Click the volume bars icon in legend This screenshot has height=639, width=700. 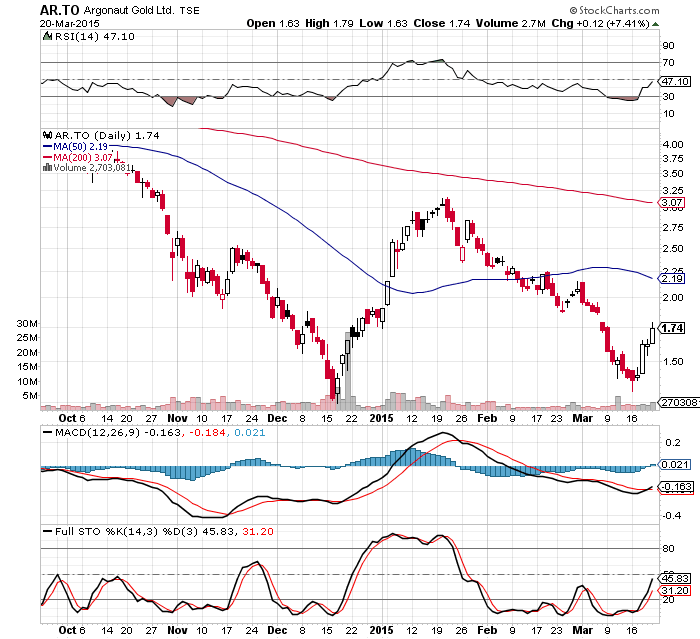47,167
